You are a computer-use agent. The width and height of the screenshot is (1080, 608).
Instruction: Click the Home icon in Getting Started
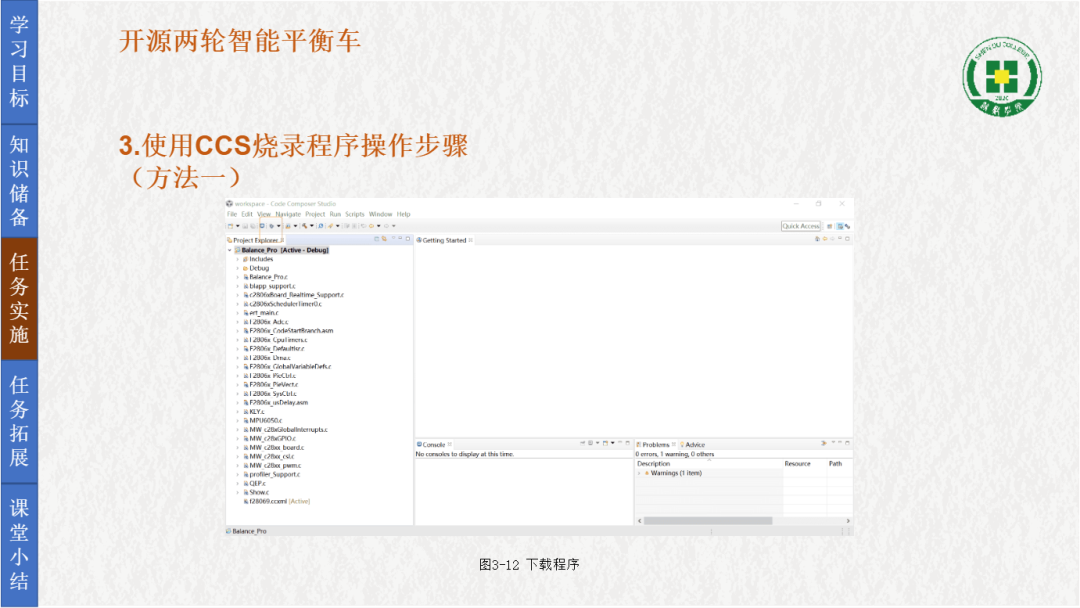coord(818,239)
